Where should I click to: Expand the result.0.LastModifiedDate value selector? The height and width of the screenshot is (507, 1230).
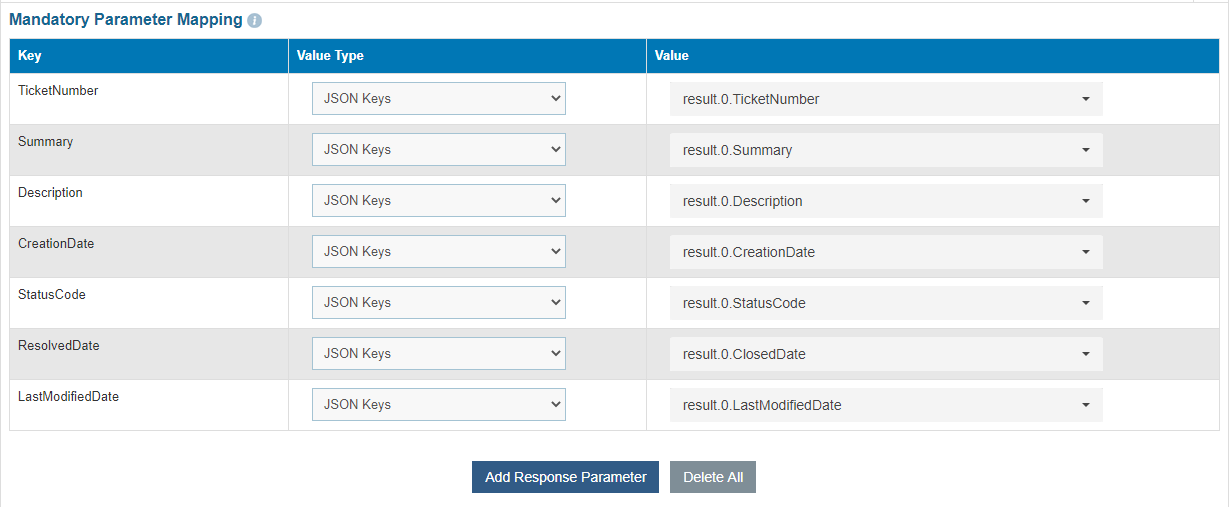886,405
